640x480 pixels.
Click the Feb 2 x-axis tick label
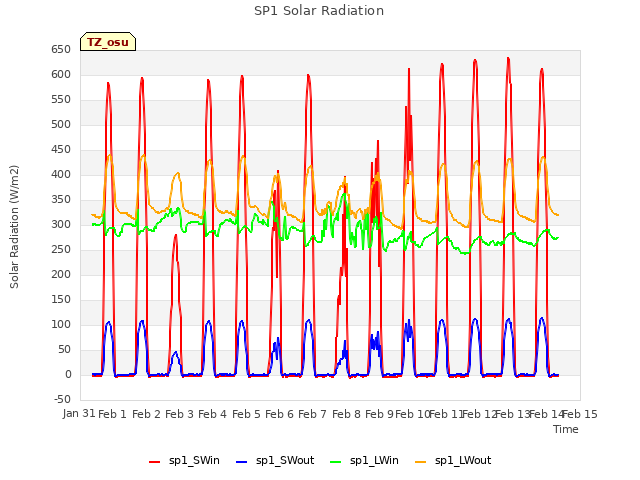[147, 414]
